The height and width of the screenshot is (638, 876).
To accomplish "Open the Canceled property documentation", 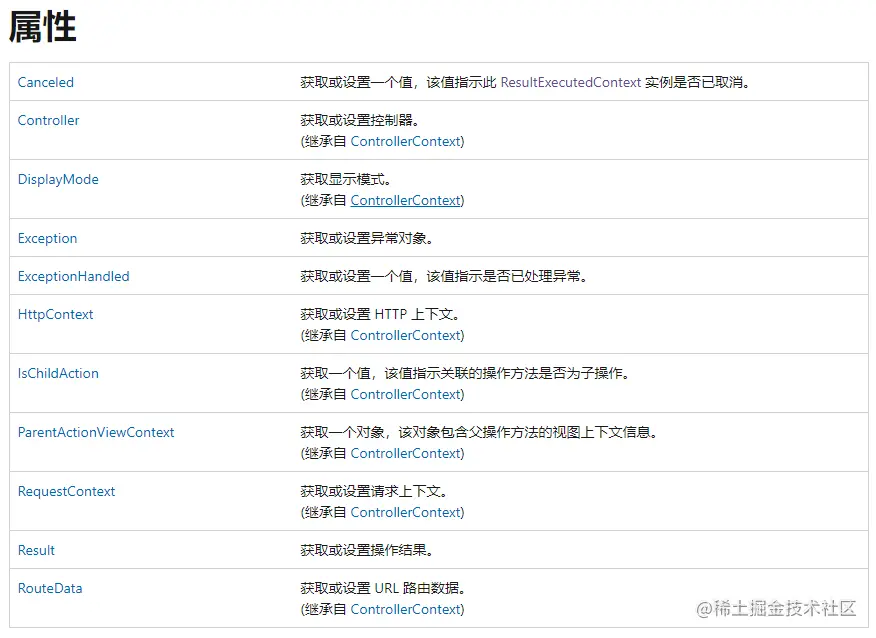I will click(45, 82).
